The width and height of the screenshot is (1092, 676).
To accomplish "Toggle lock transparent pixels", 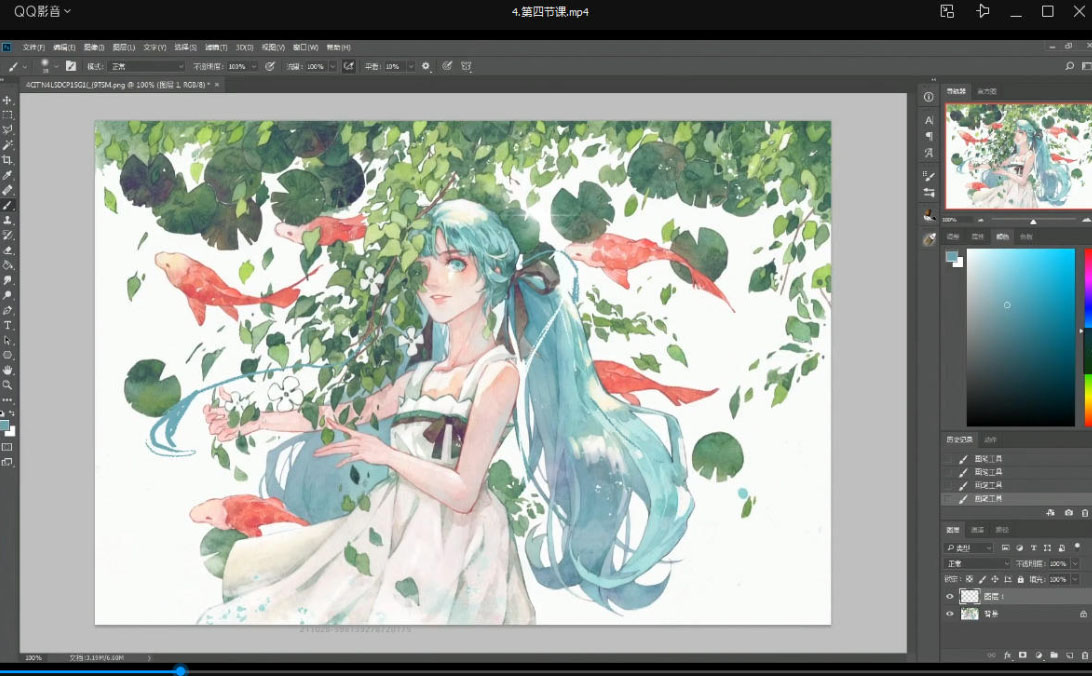I will [969, 579].
